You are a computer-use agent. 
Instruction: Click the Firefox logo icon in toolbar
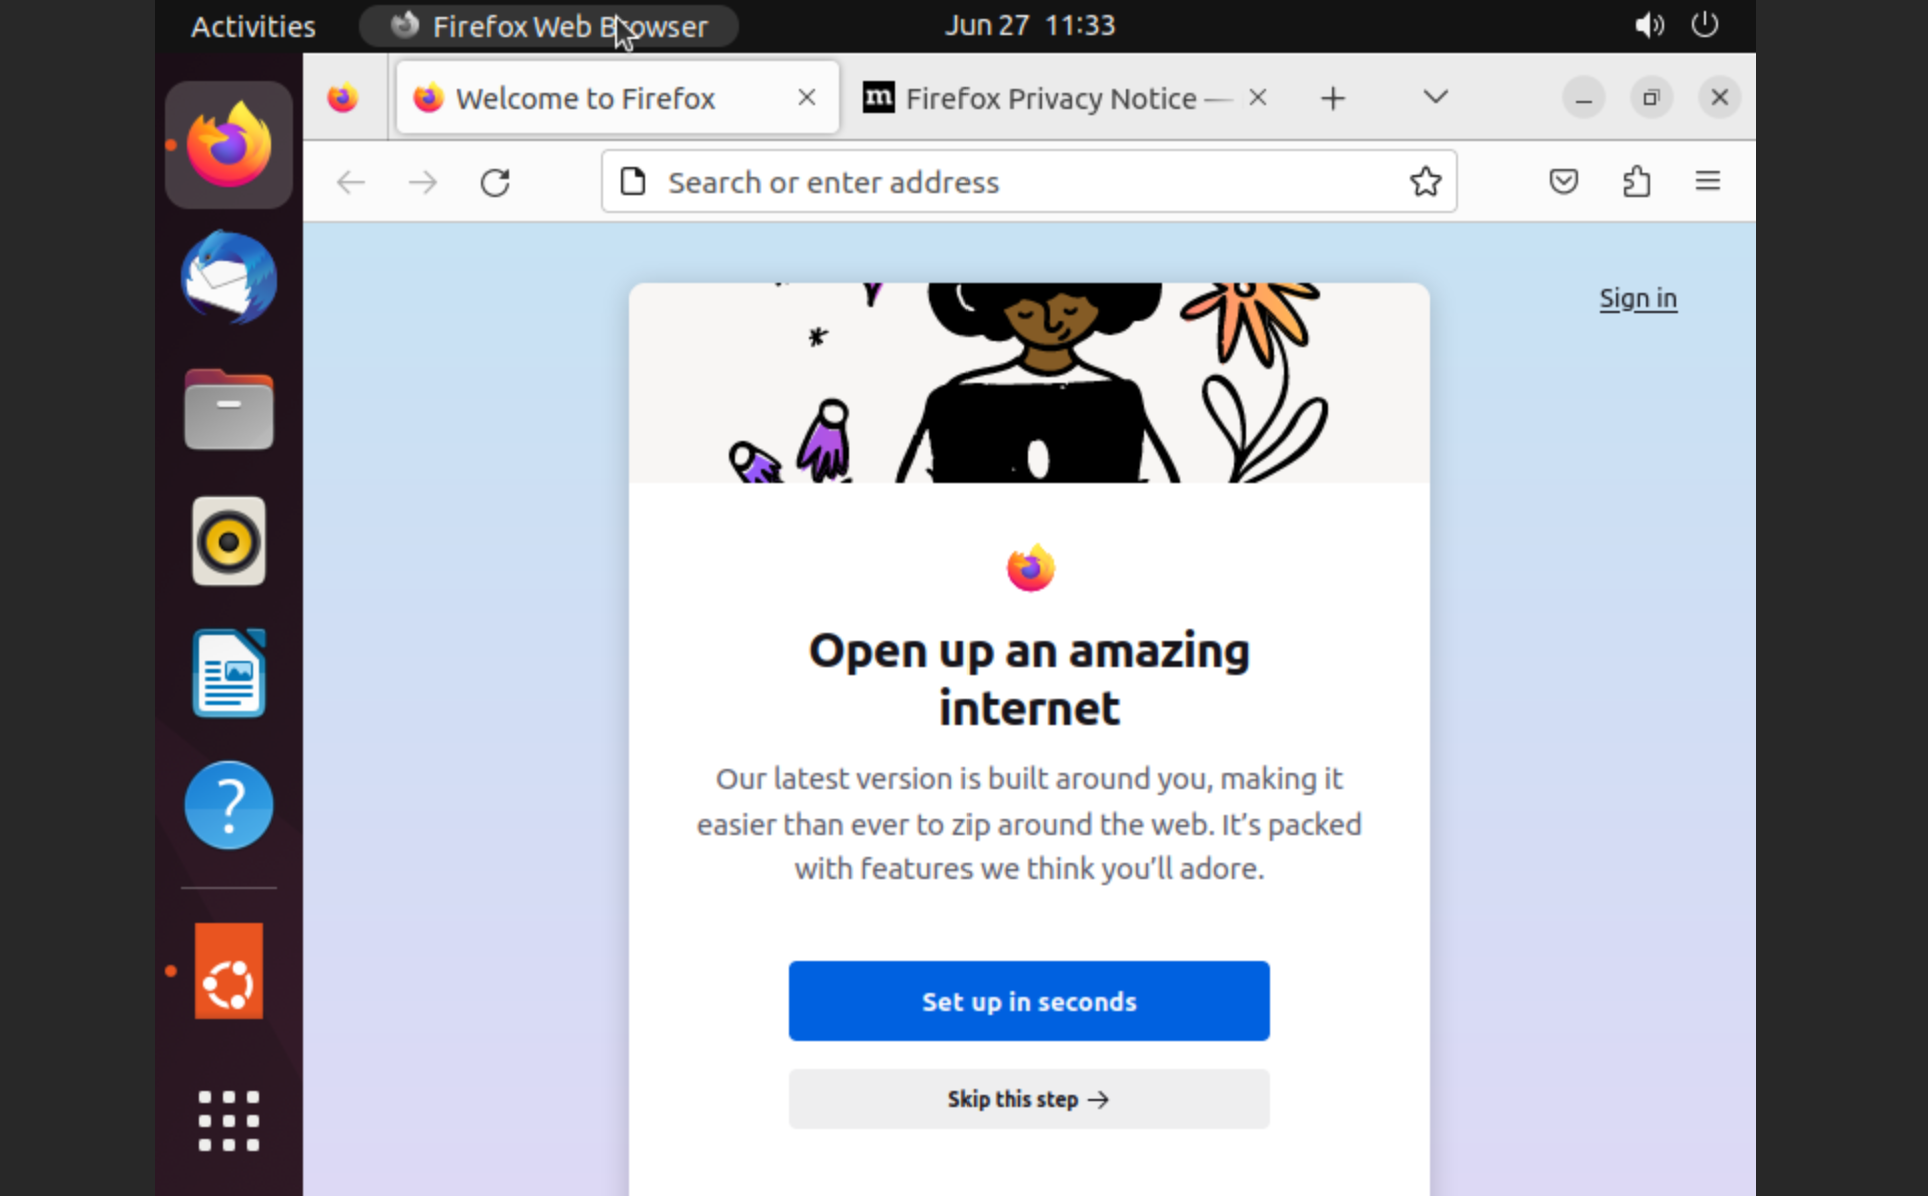point(344,96)
